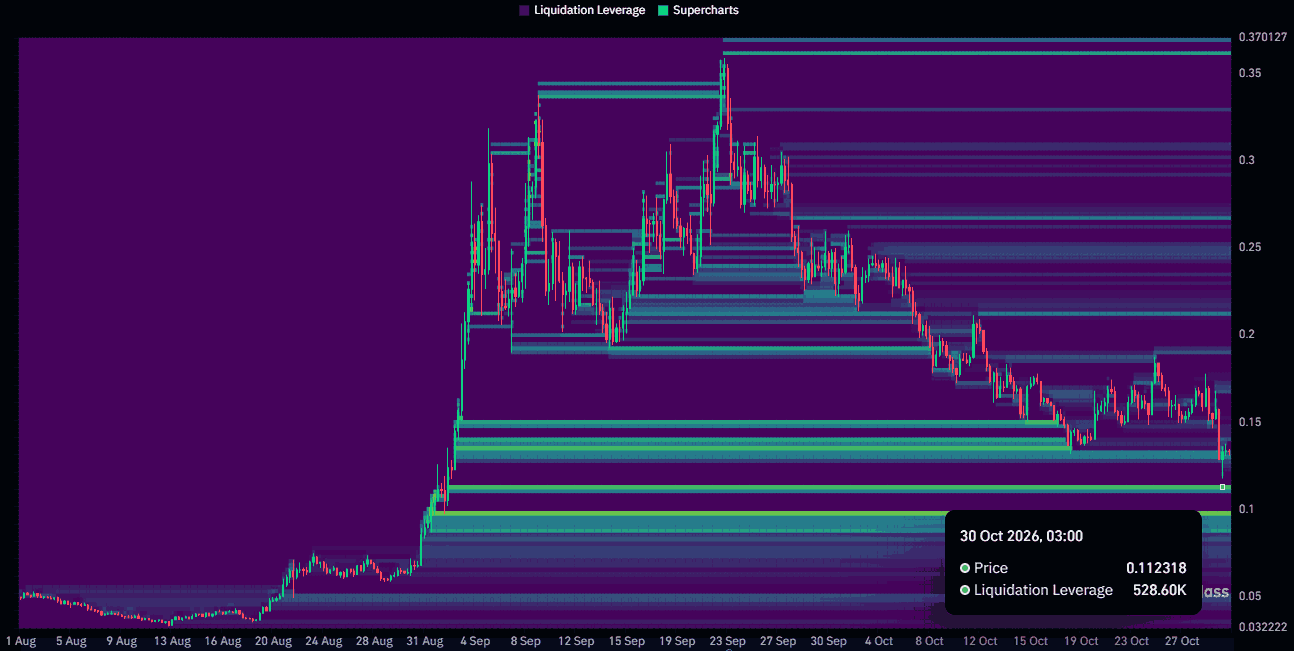Click the 4 Oct date axis label
This screenshot has width=1294, height=651.
click(879, 641)
